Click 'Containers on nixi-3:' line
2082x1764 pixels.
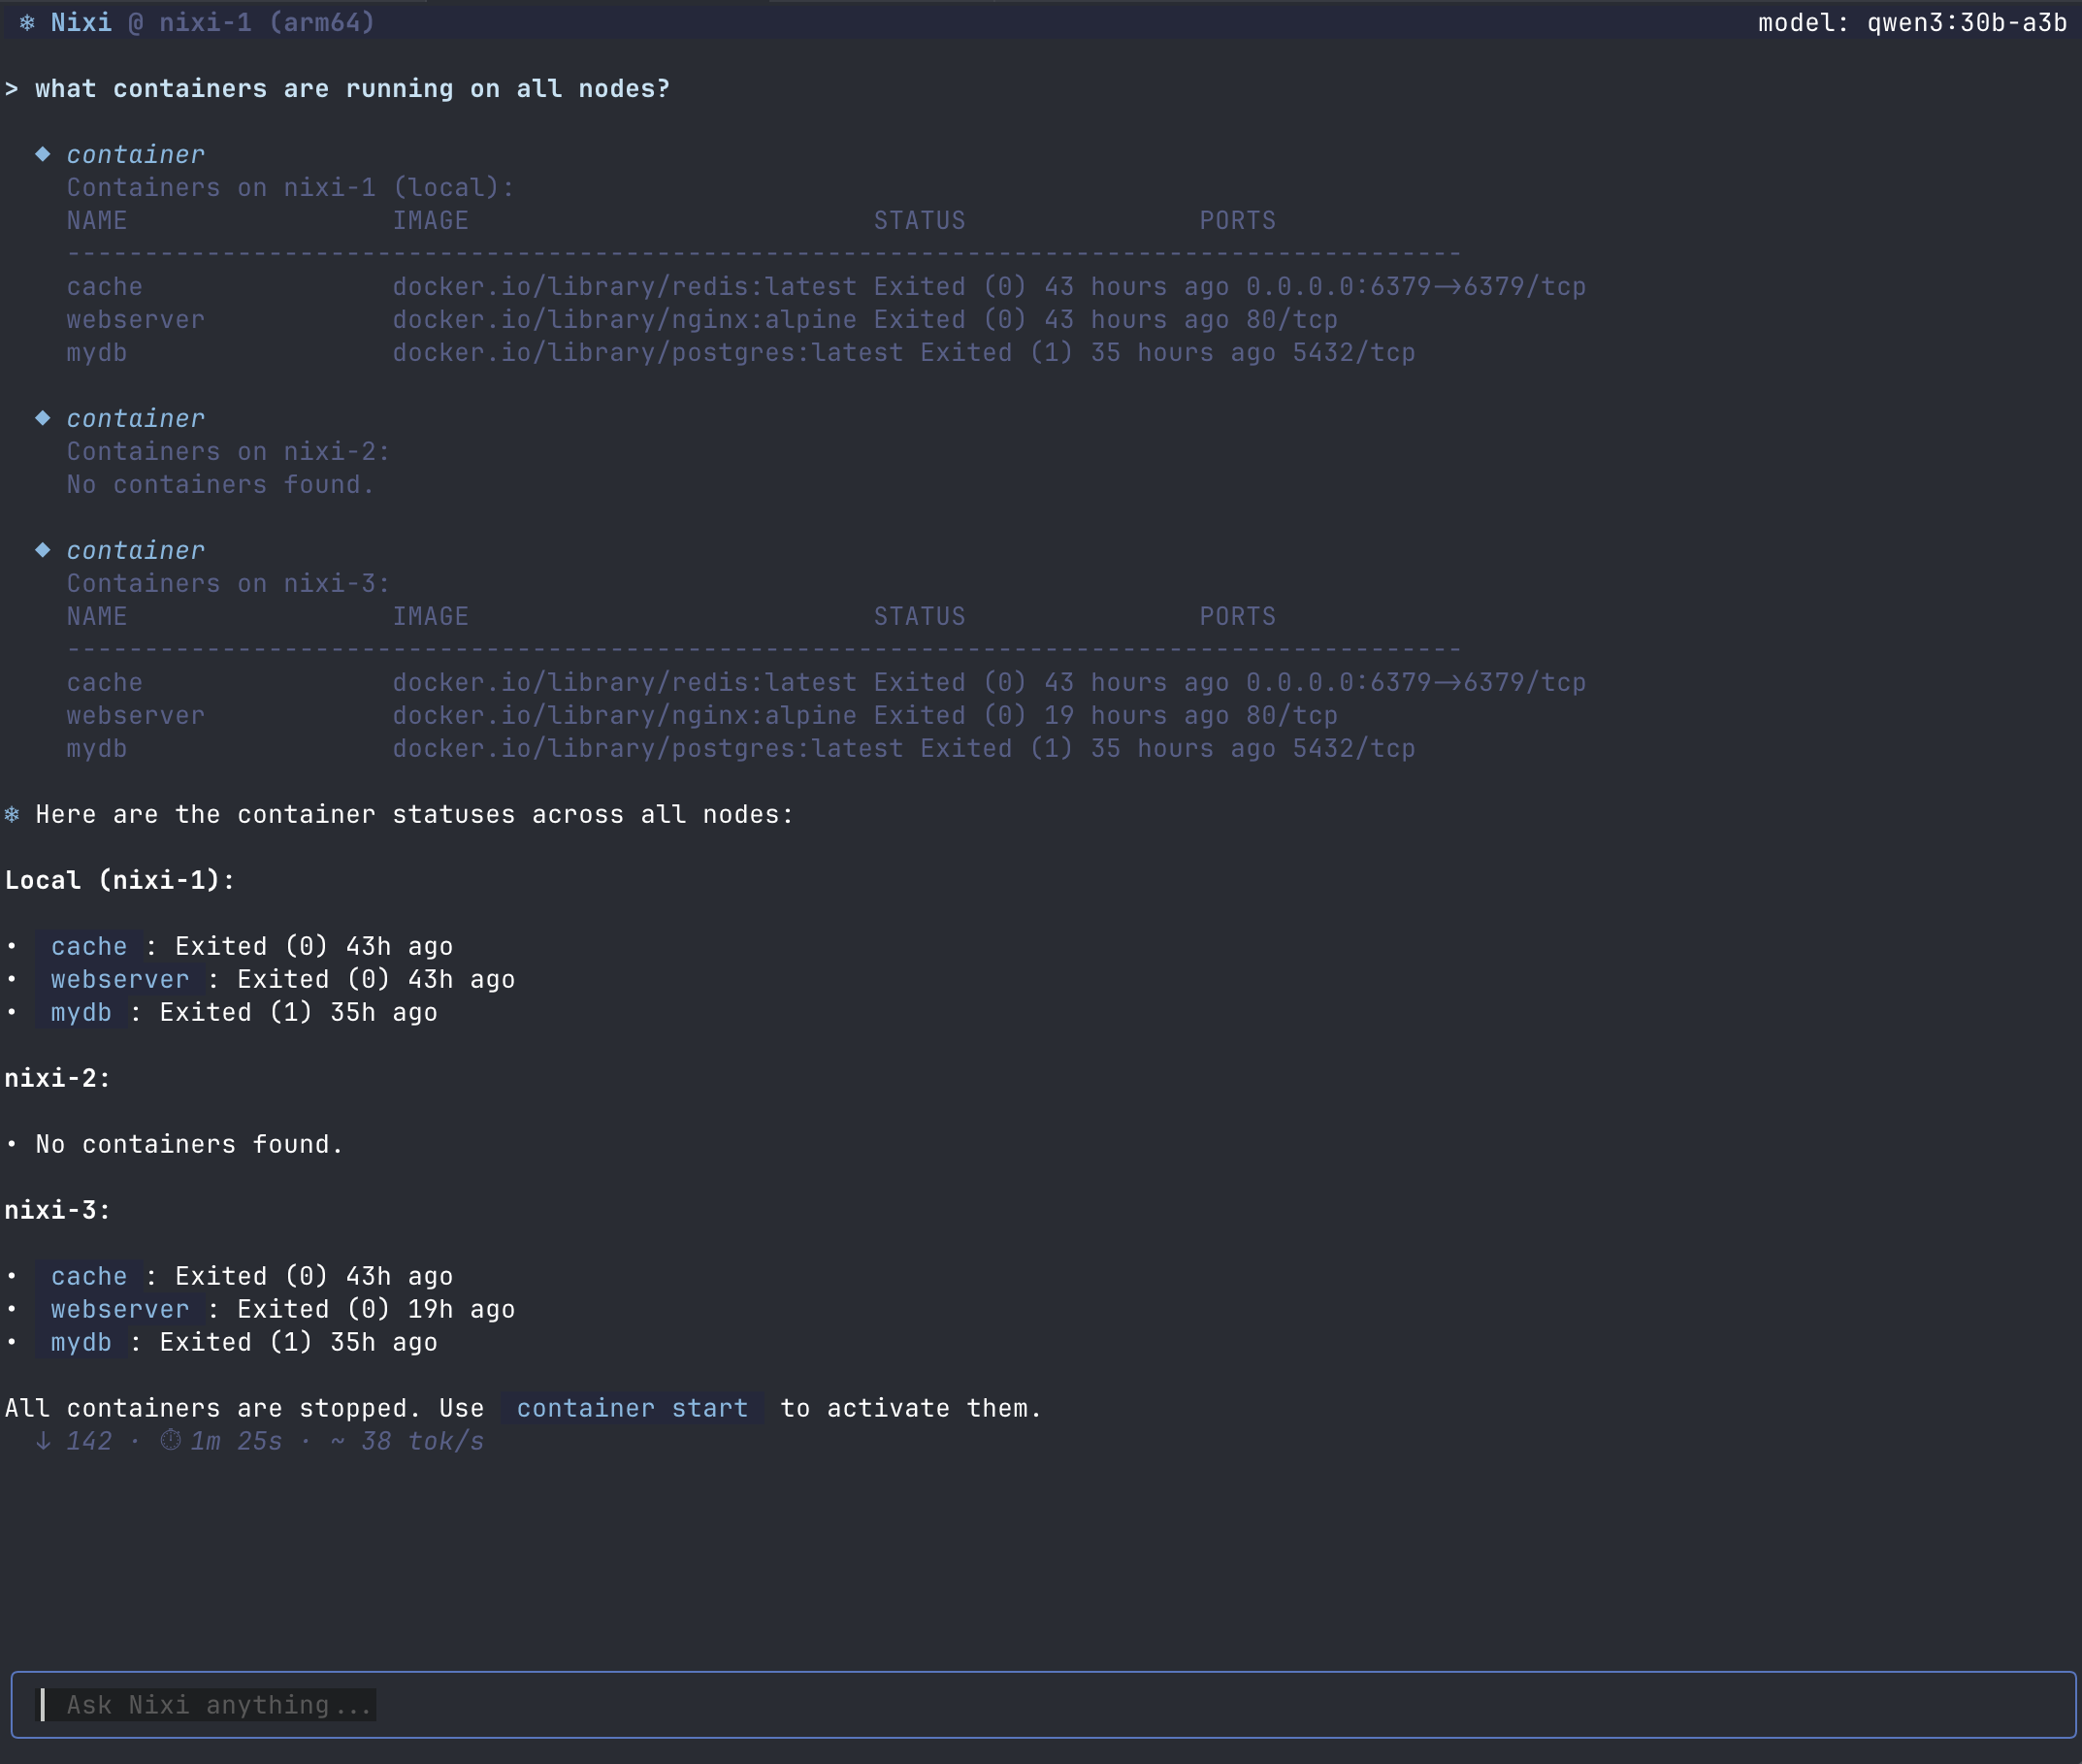click(x=228, y=583)
